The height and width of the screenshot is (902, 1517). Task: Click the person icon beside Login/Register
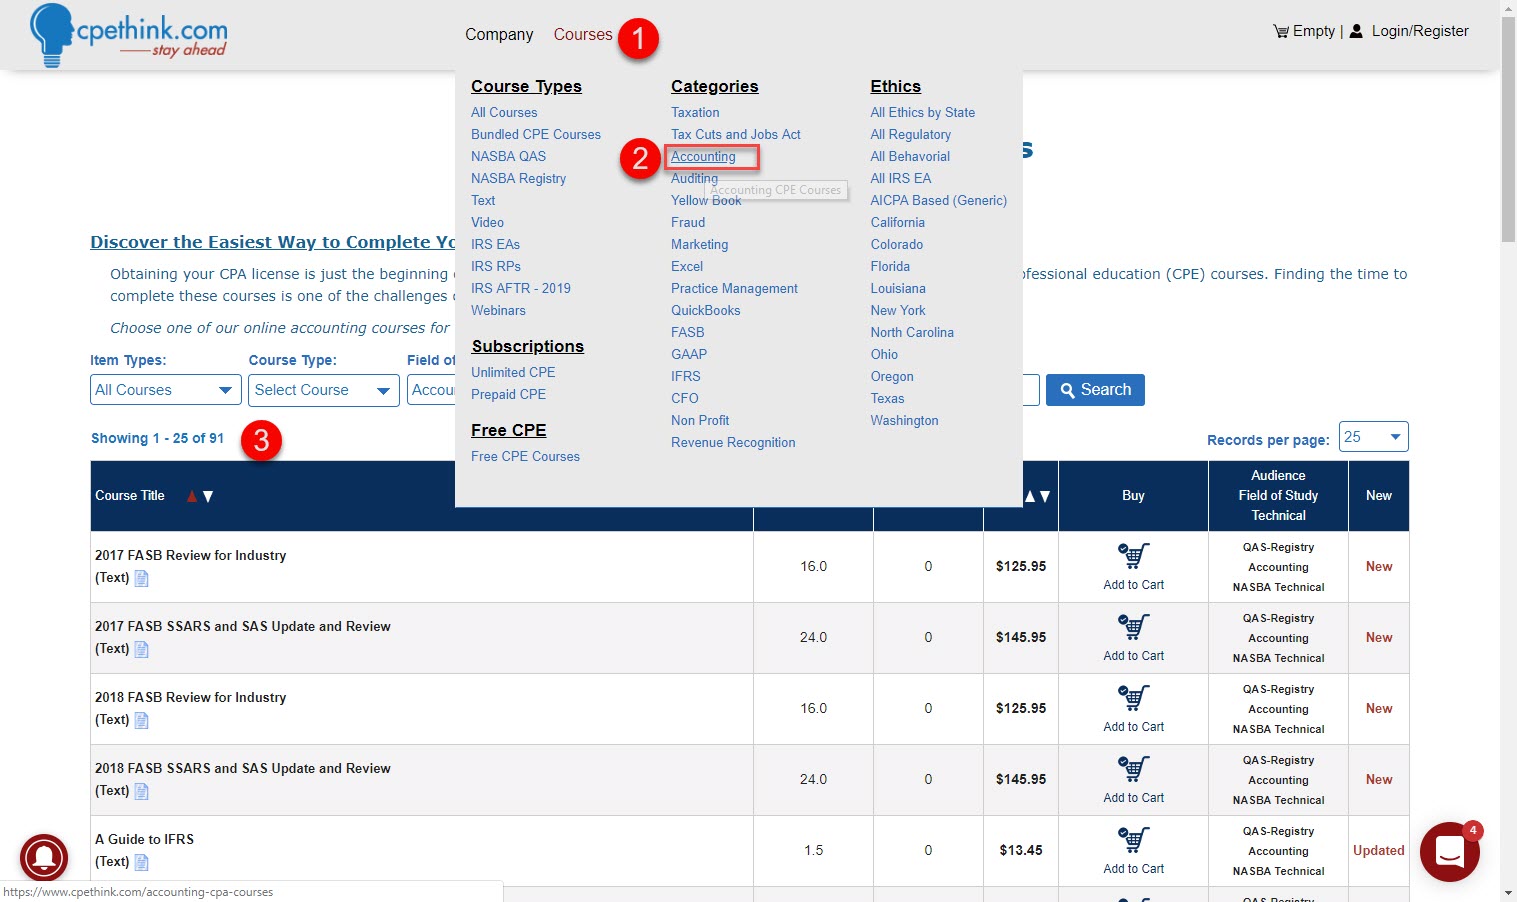pos(1355,30)
